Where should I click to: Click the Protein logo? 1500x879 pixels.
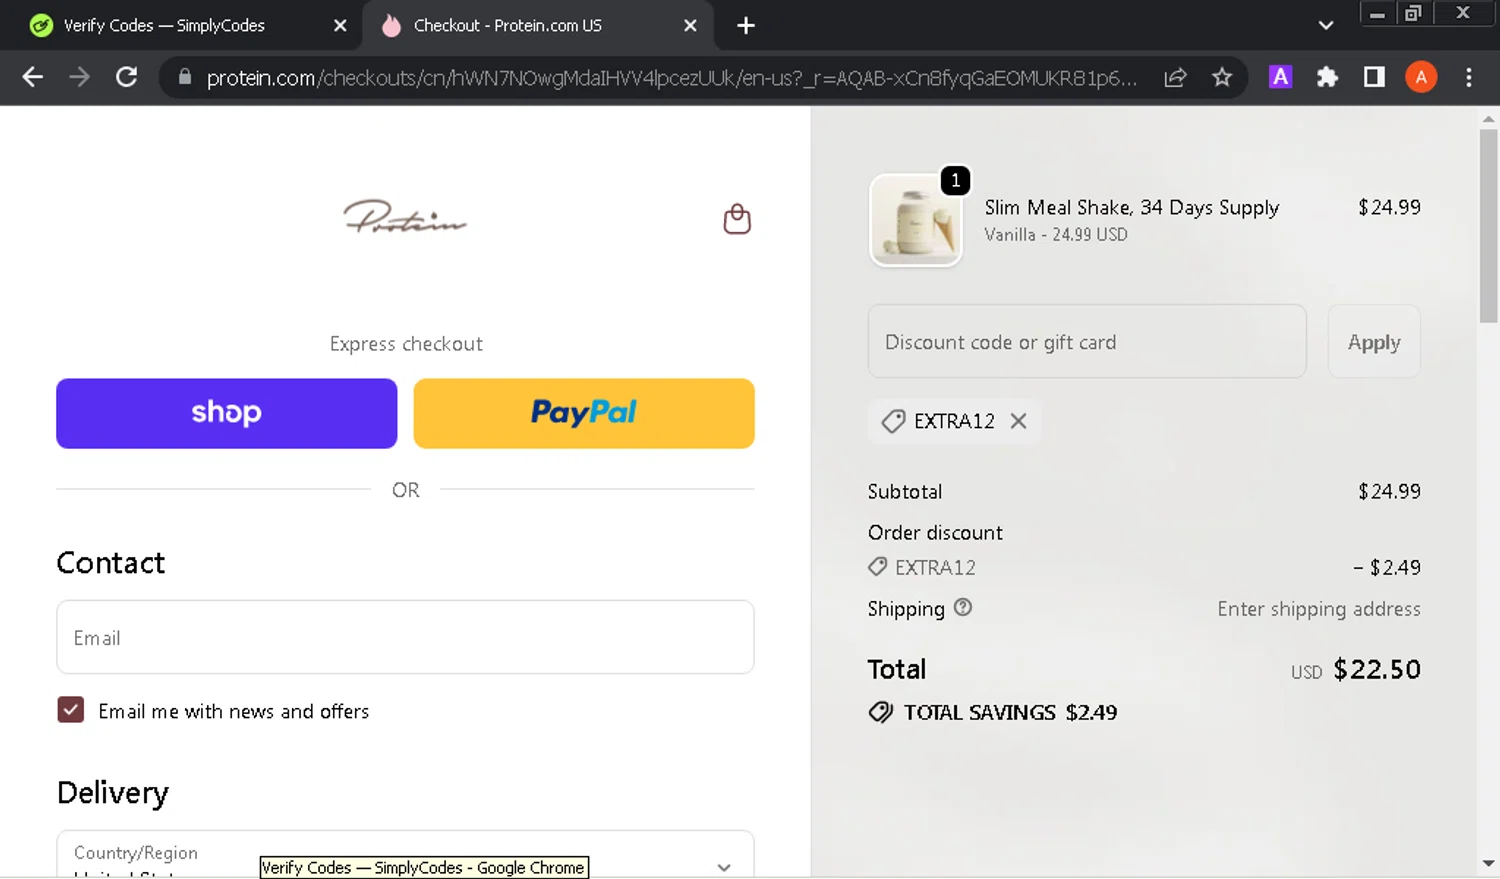(x=405, y=217)
